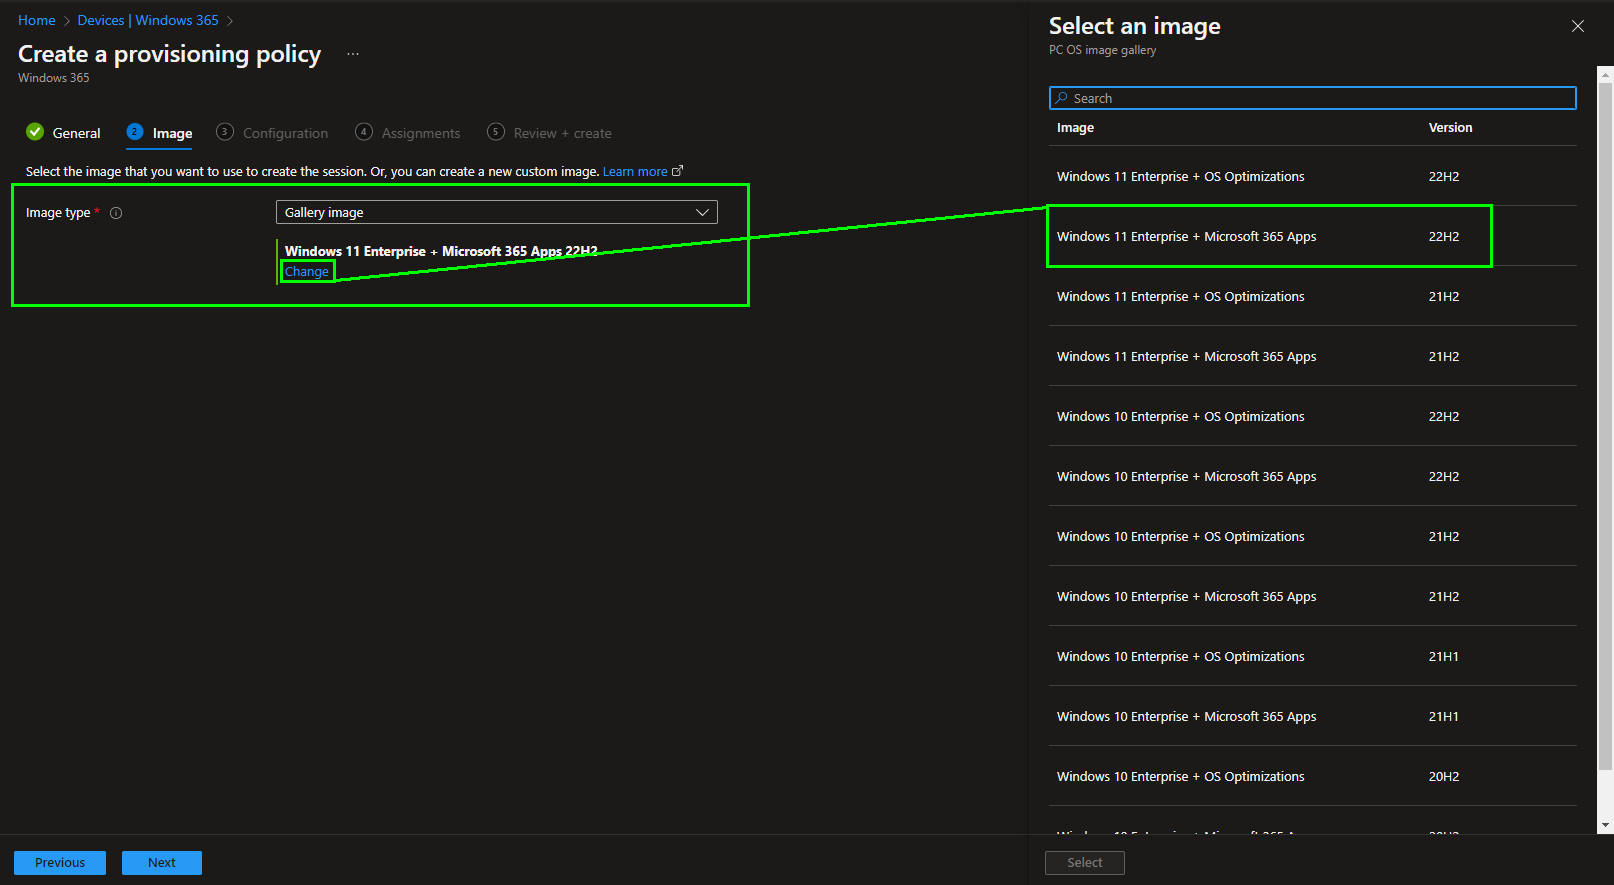Click the search magnifier icon

[x=1062, y=98]
